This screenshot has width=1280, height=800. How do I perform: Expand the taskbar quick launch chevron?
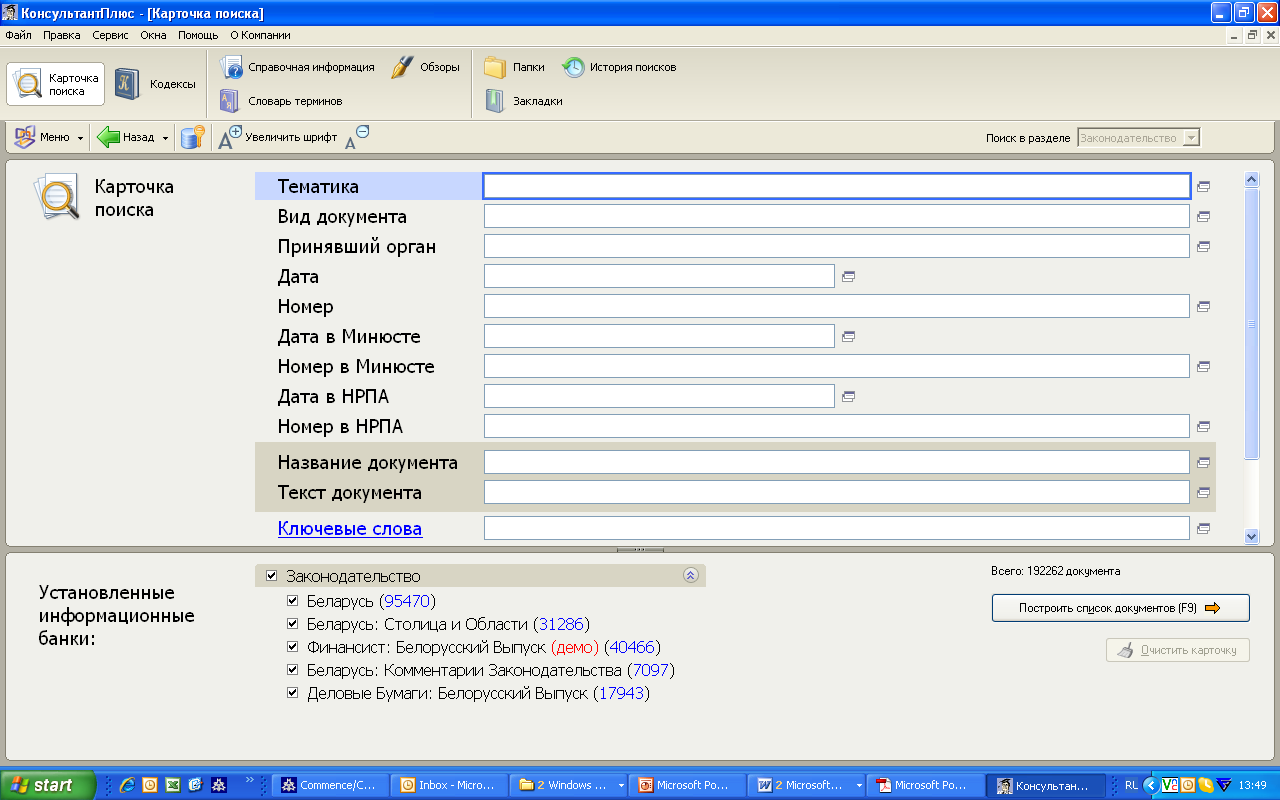[249, 780]
